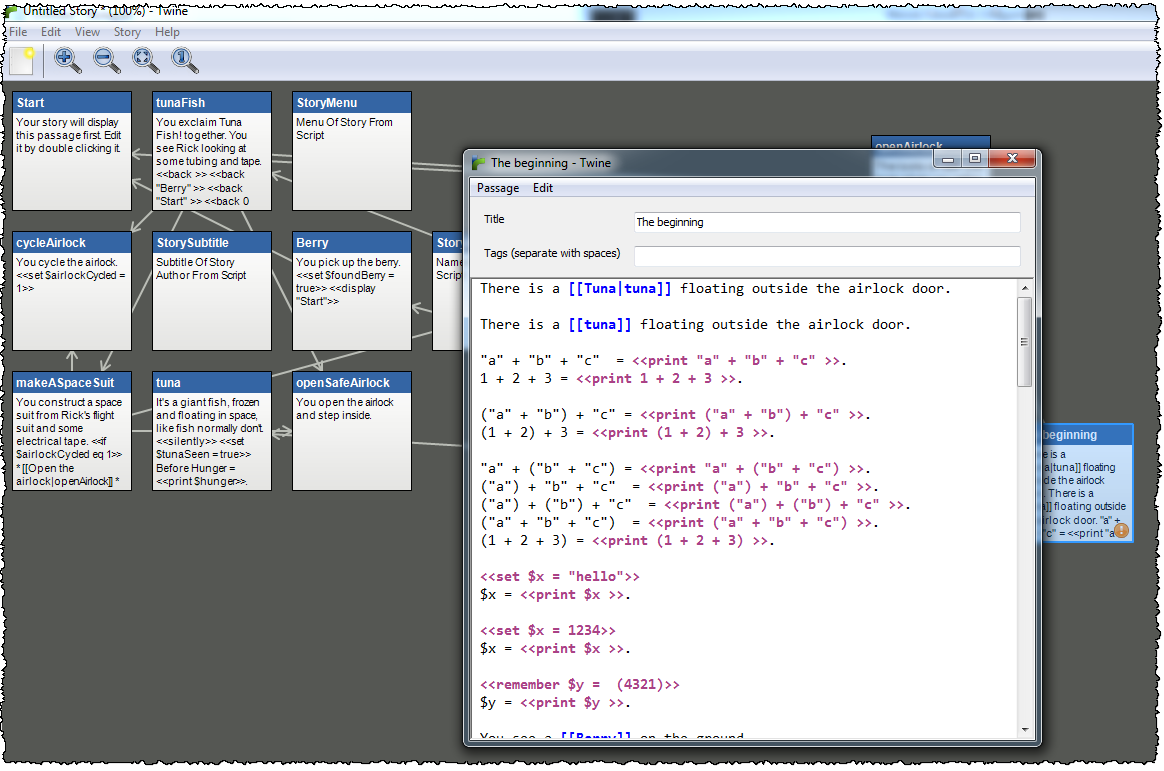Open the Story menu in the main window
1164x771 pixels.
(127, 32)
